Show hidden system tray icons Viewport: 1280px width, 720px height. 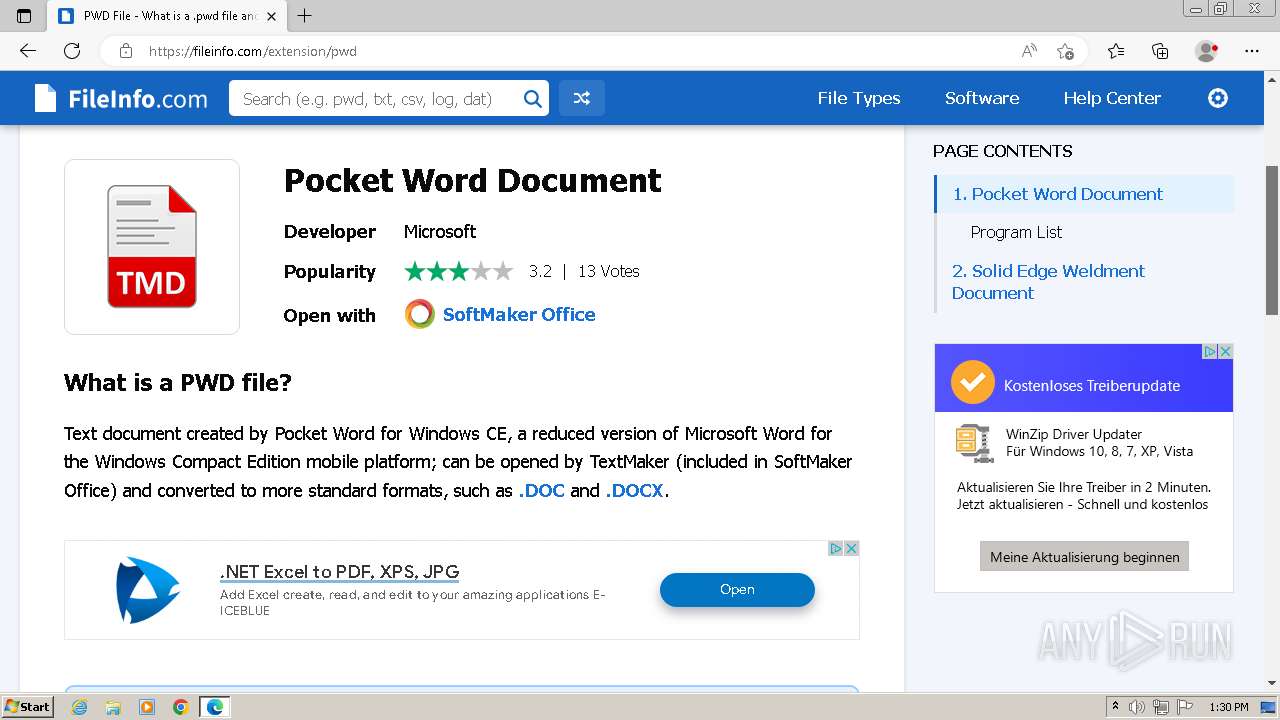(x=1116, y=707)
